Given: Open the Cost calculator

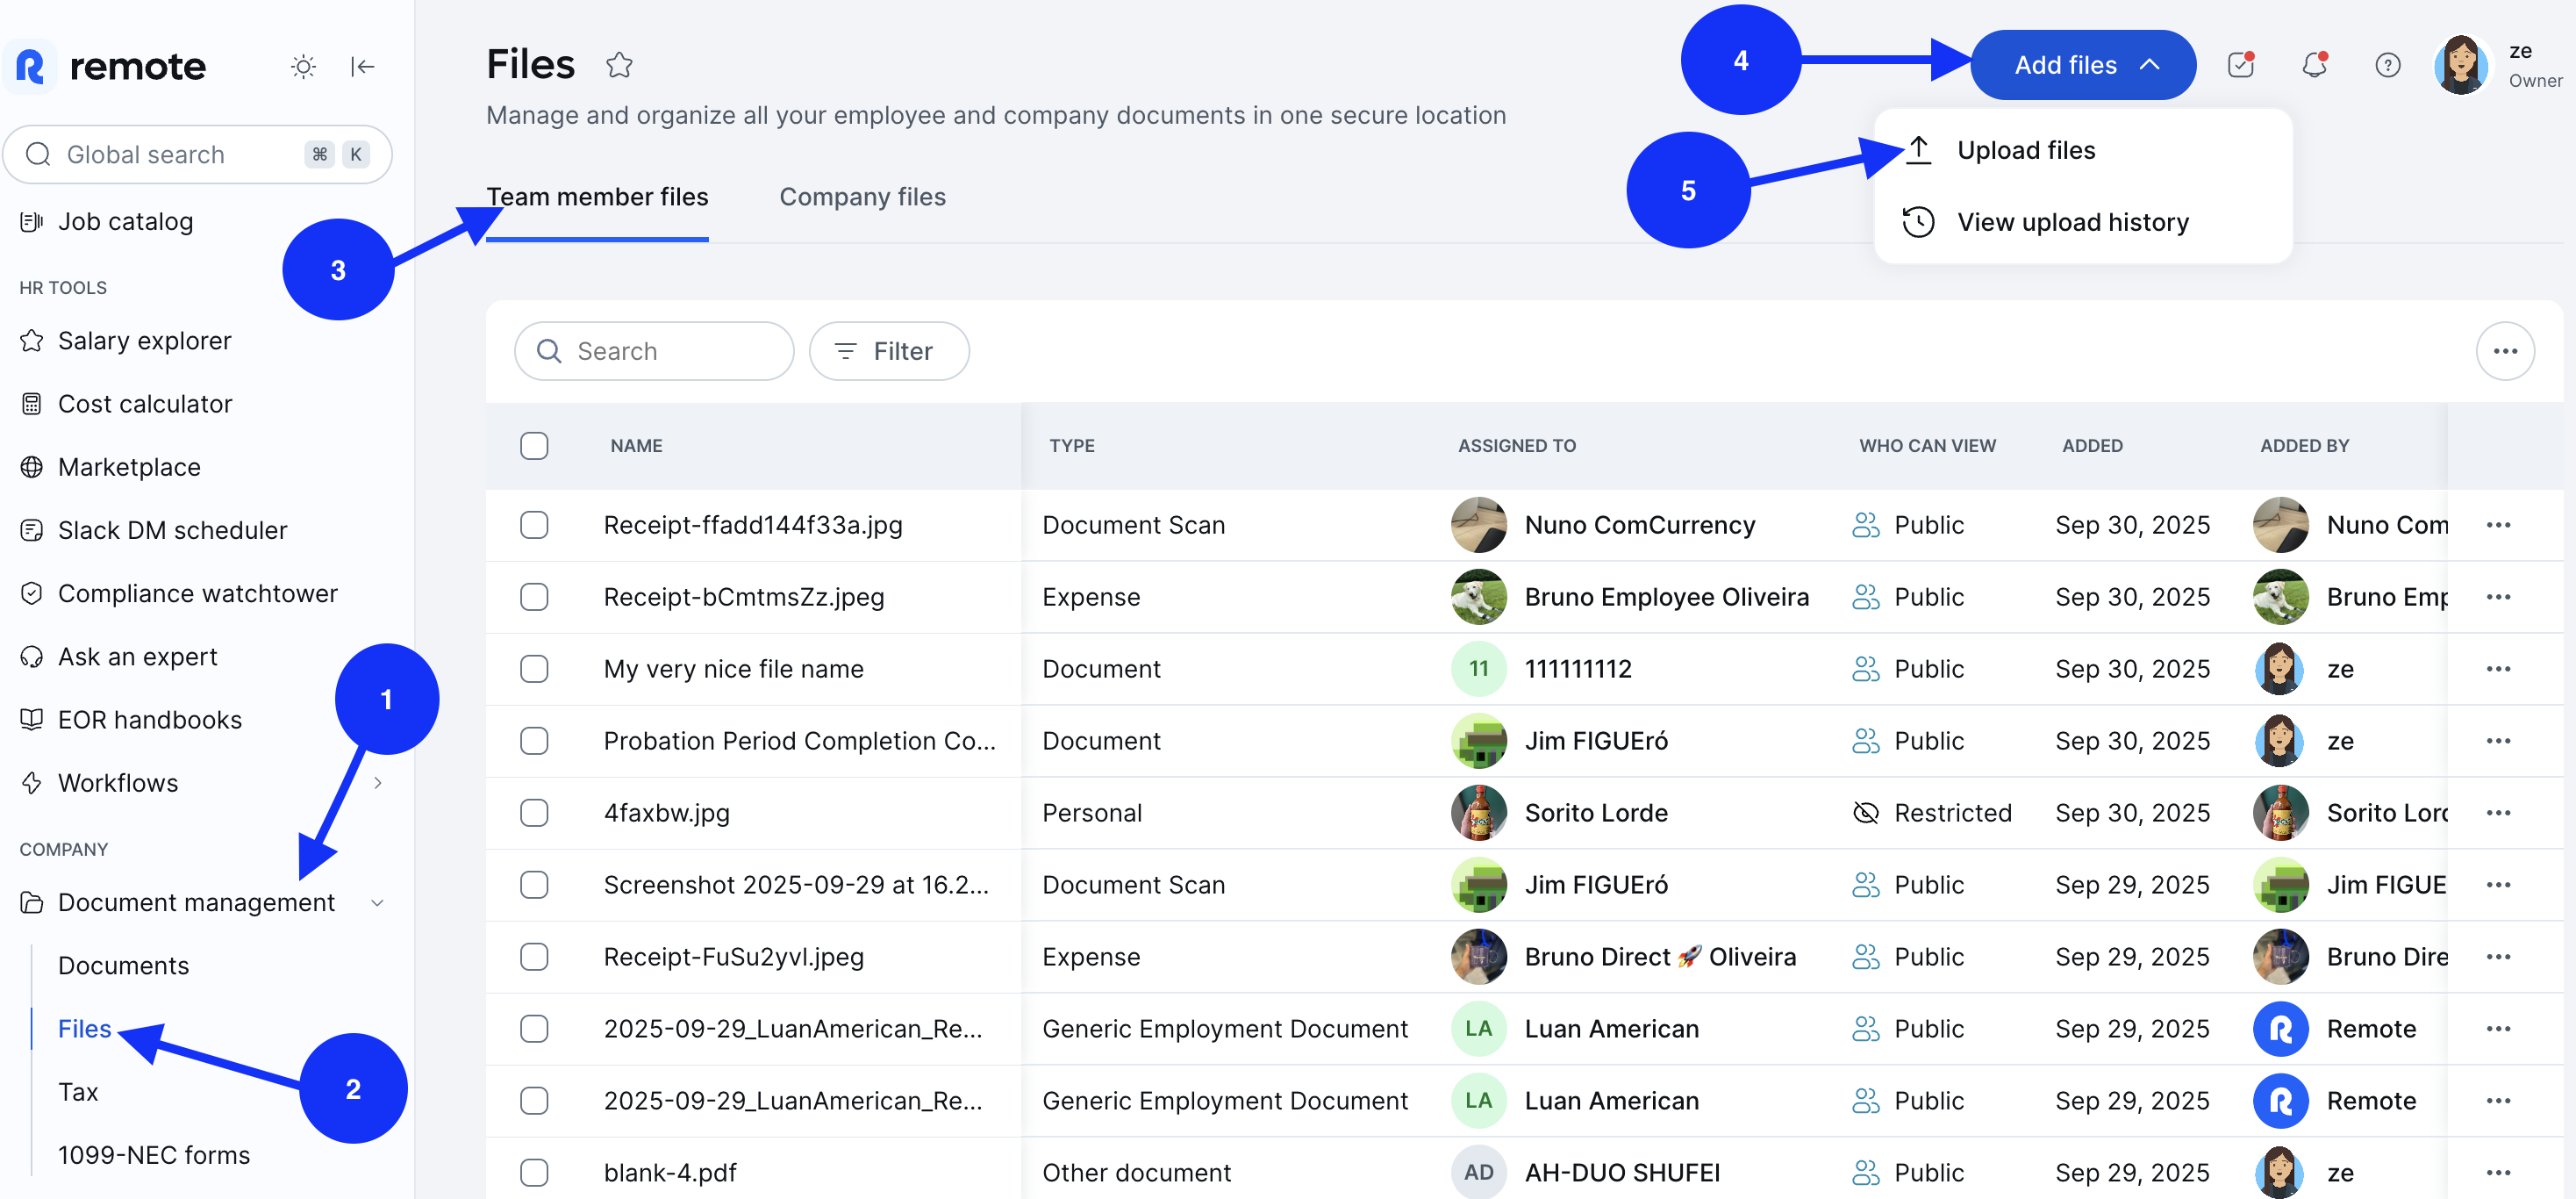Looking at the screenshot, I should pyautogui.click(x=144, y=404).
